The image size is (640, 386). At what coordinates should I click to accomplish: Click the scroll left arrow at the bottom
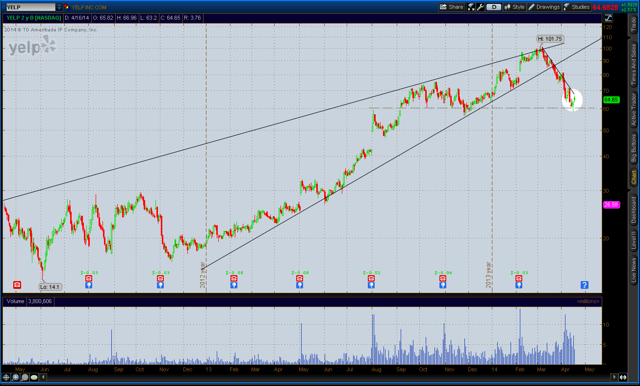coord(43,377)
